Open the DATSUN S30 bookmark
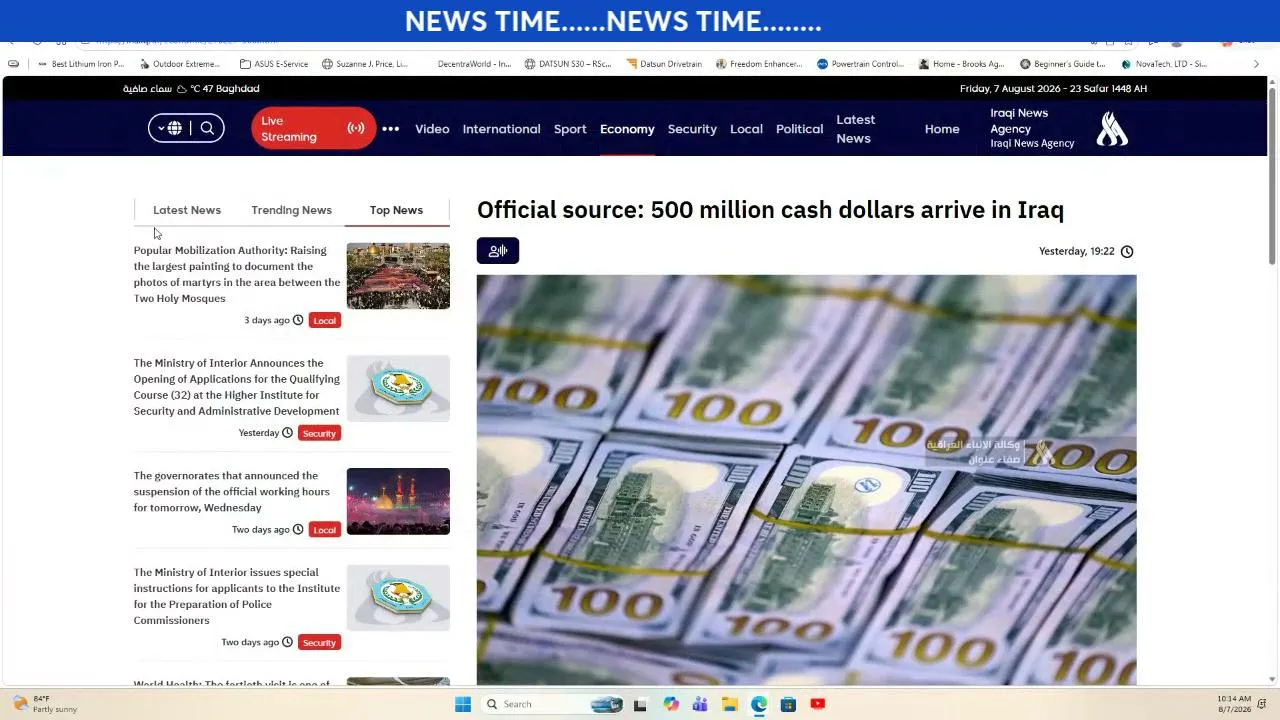The height and width of the screenshot is (720, 1280). point(568,64)
